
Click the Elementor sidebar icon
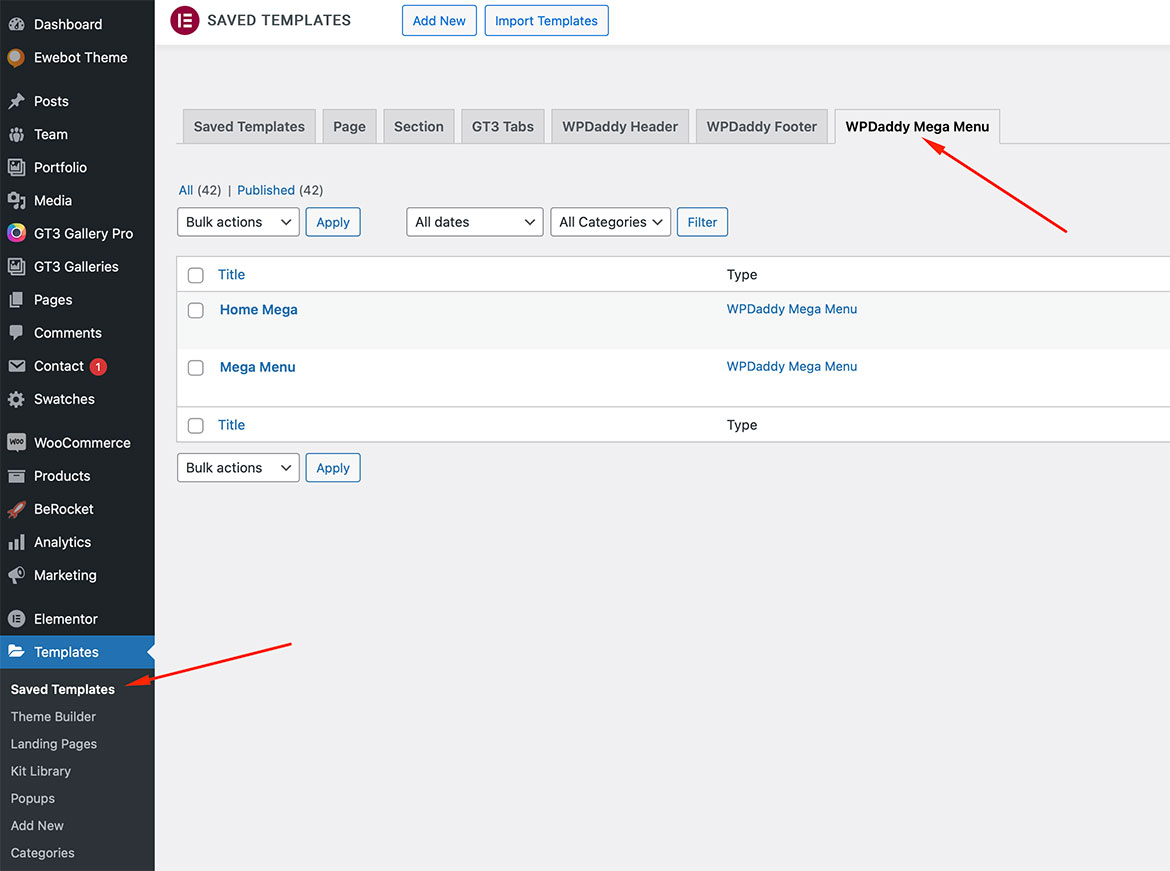(16, 619)
